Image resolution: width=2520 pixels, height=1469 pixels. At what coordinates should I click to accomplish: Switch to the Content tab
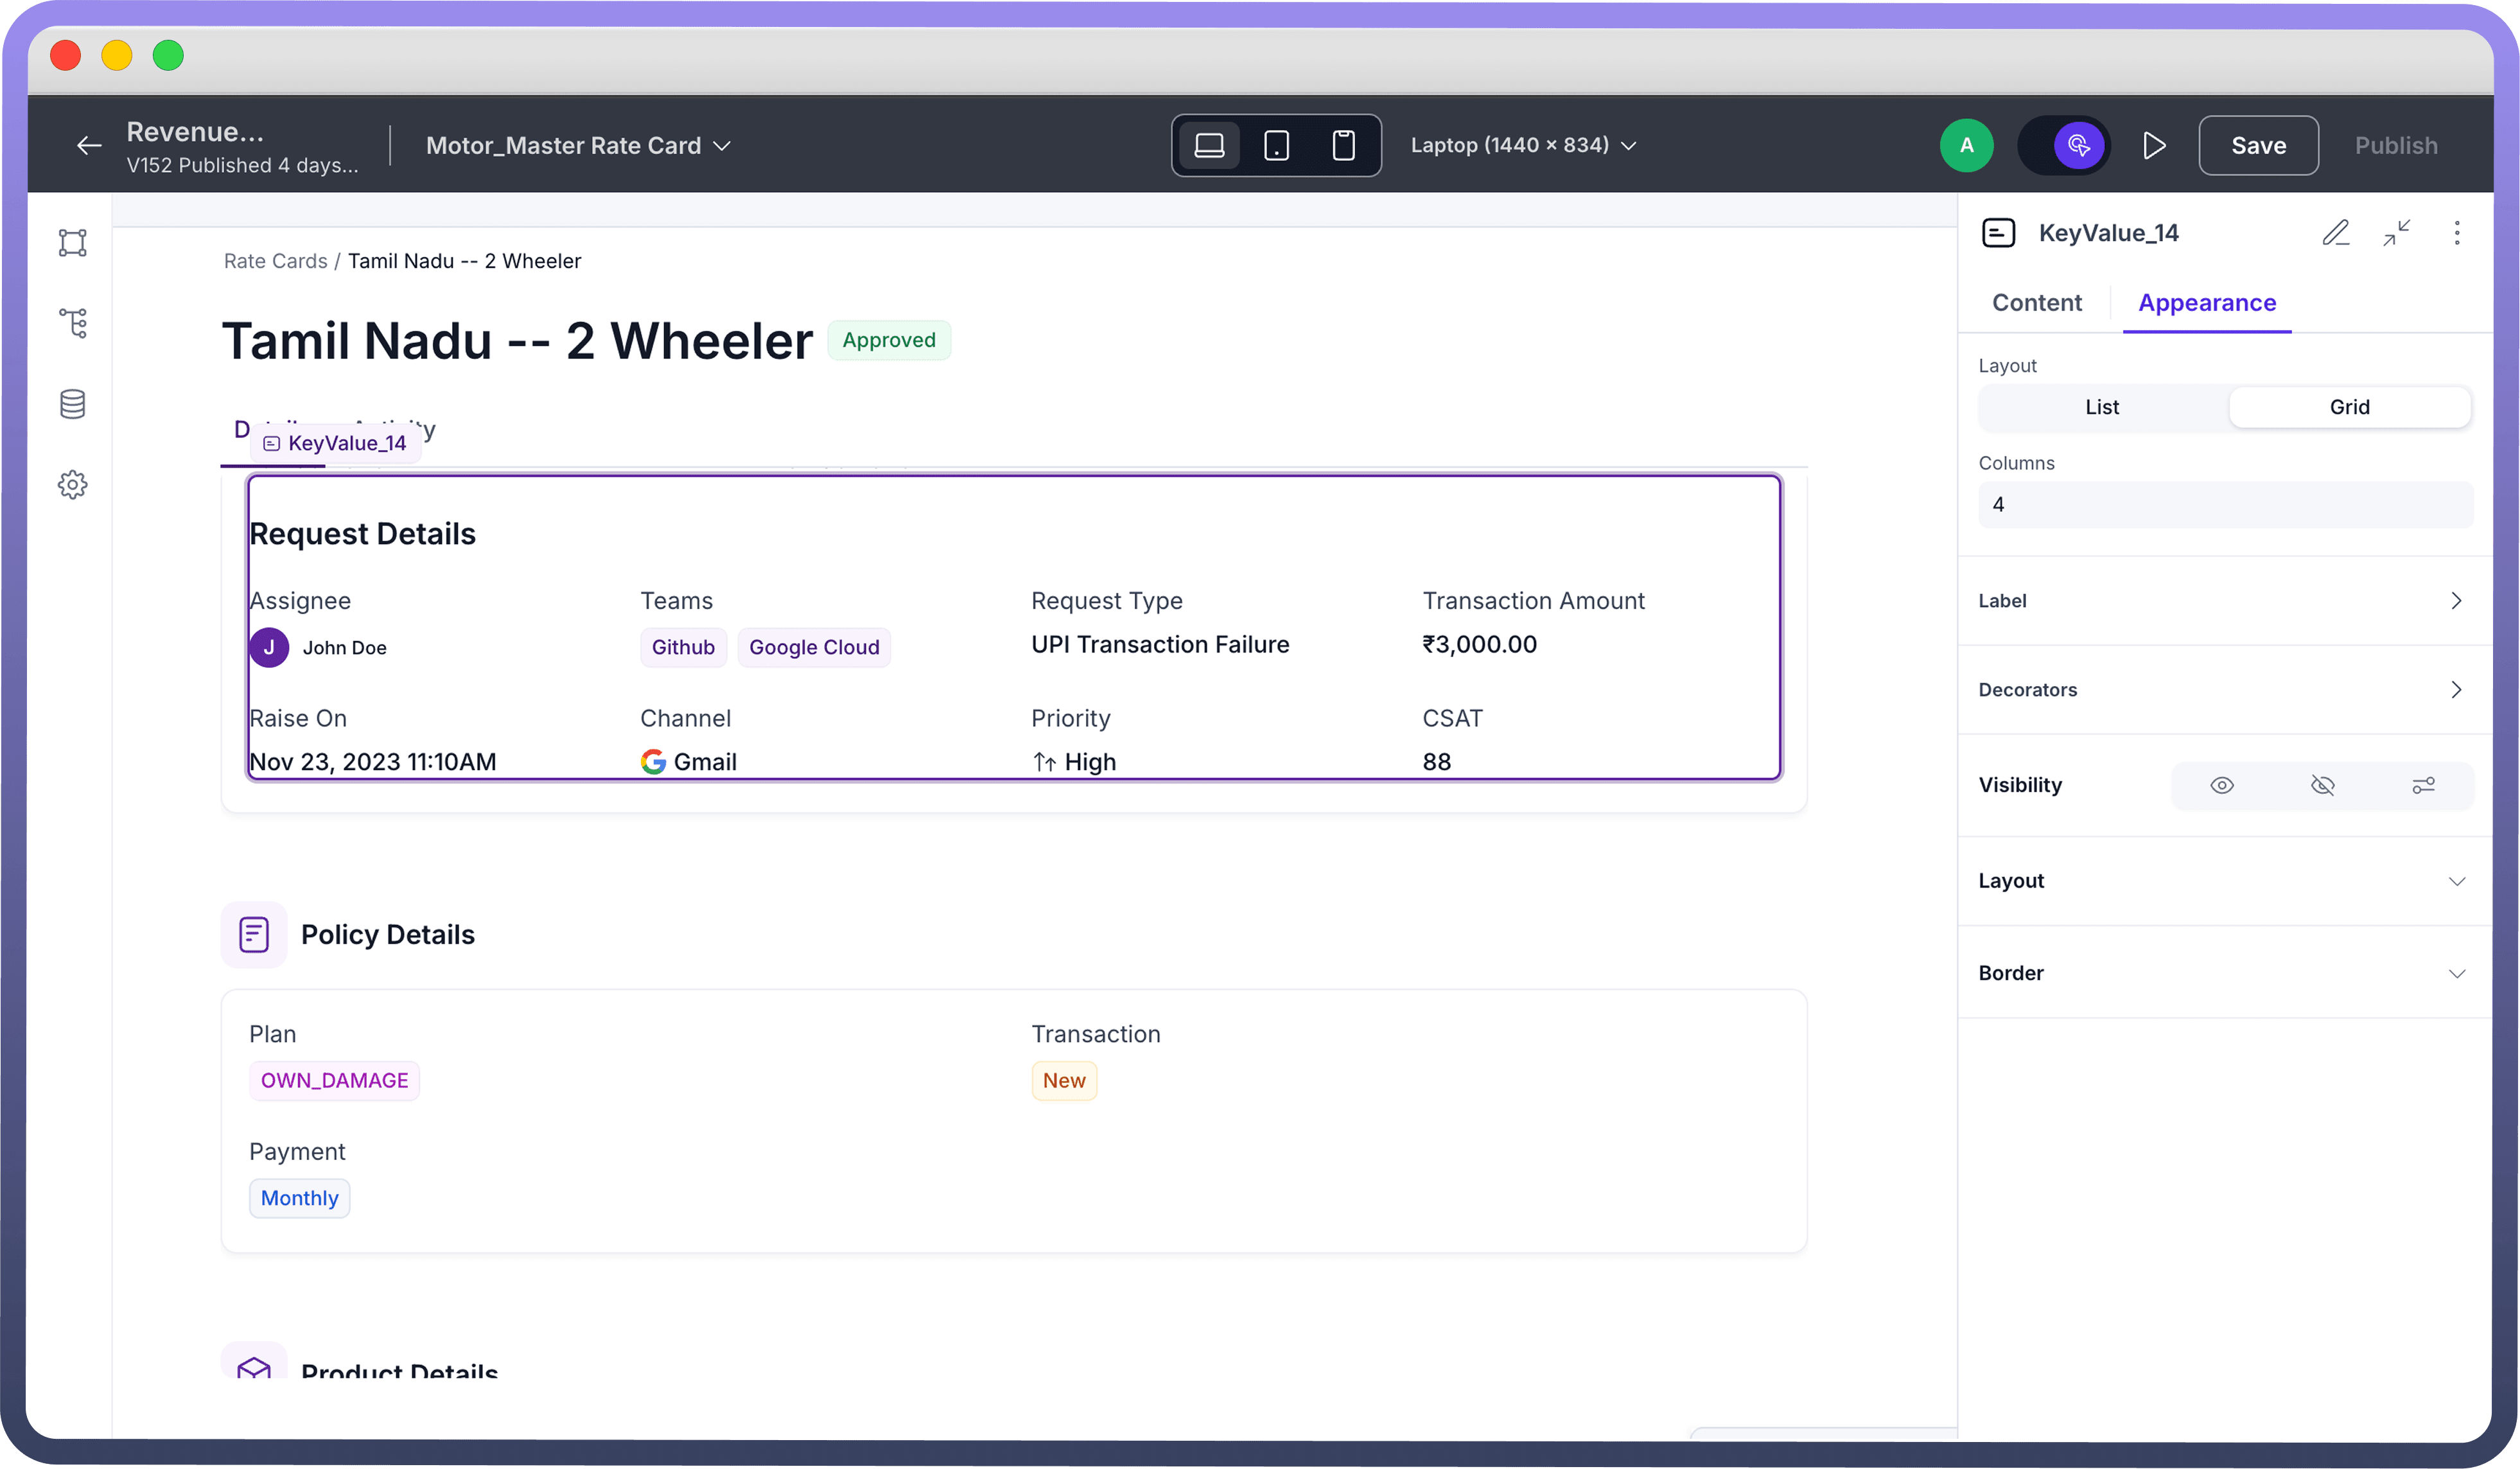click(x=2036, y=303)
